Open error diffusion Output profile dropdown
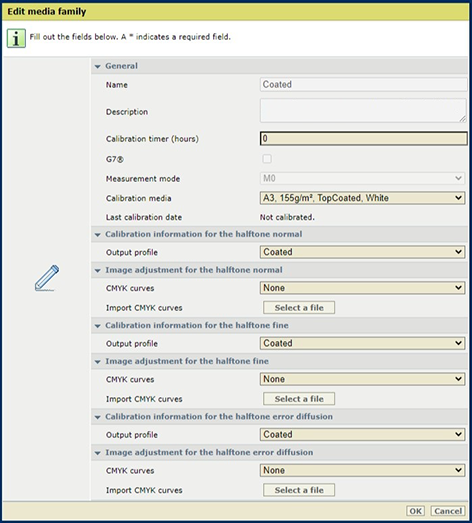The height and width of the screenshot is (523, 472). tap(362, 434)
